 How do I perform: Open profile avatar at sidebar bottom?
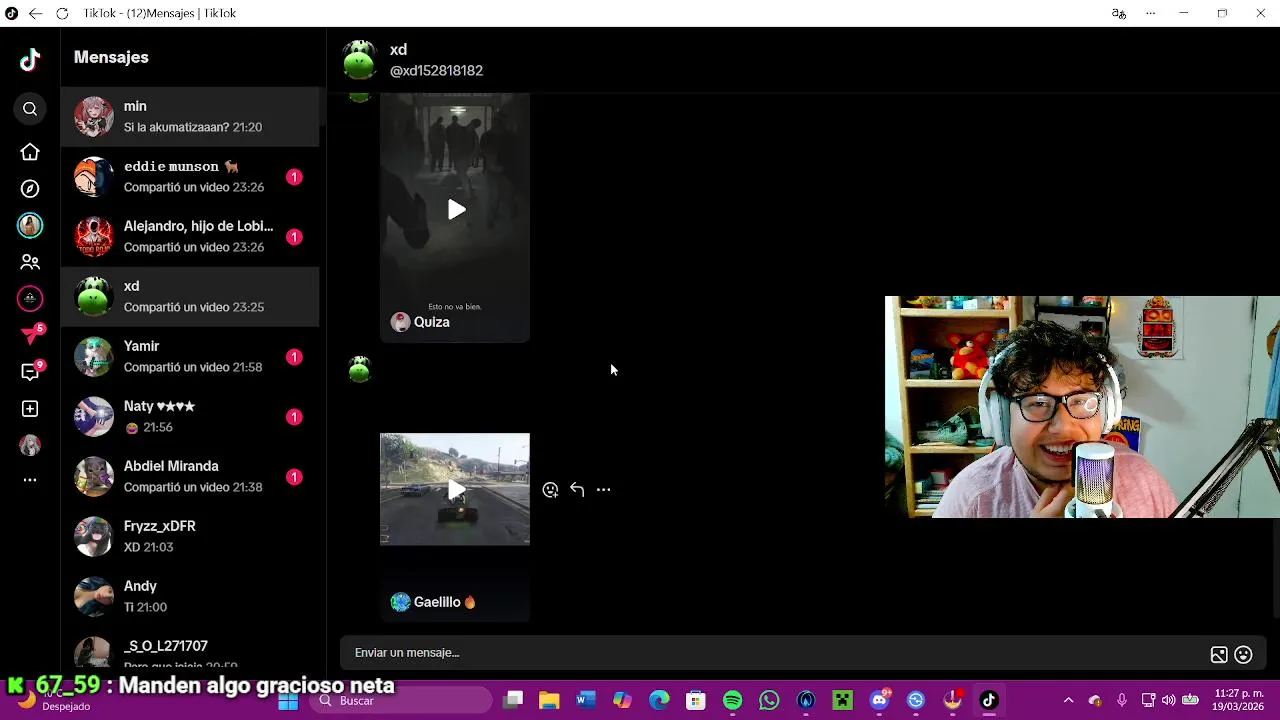coord(30,446)
